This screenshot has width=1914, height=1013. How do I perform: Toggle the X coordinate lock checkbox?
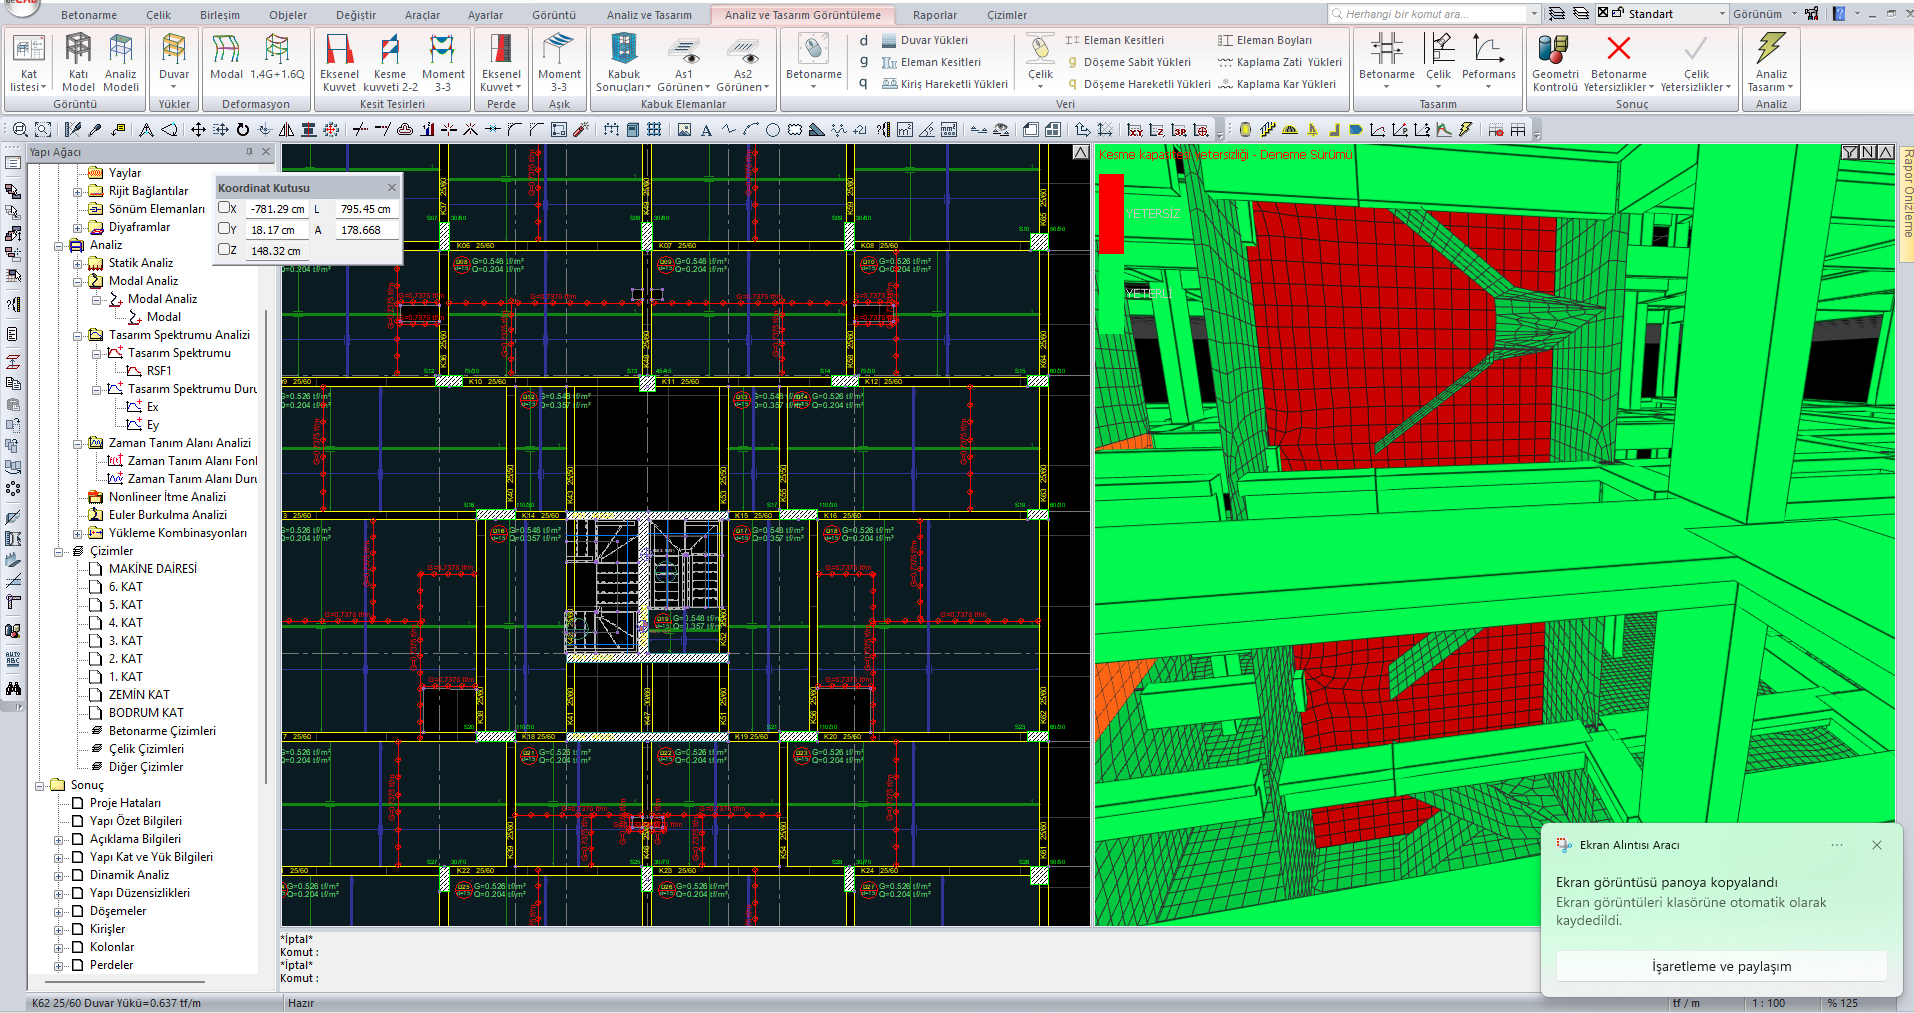pyautogui.click(x=224, y=209)
